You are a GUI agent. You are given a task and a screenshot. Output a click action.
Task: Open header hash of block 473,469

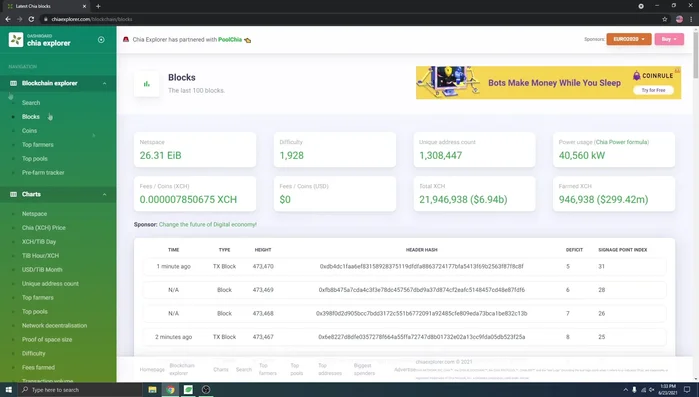pyautogui.click(x=421, y=290)
